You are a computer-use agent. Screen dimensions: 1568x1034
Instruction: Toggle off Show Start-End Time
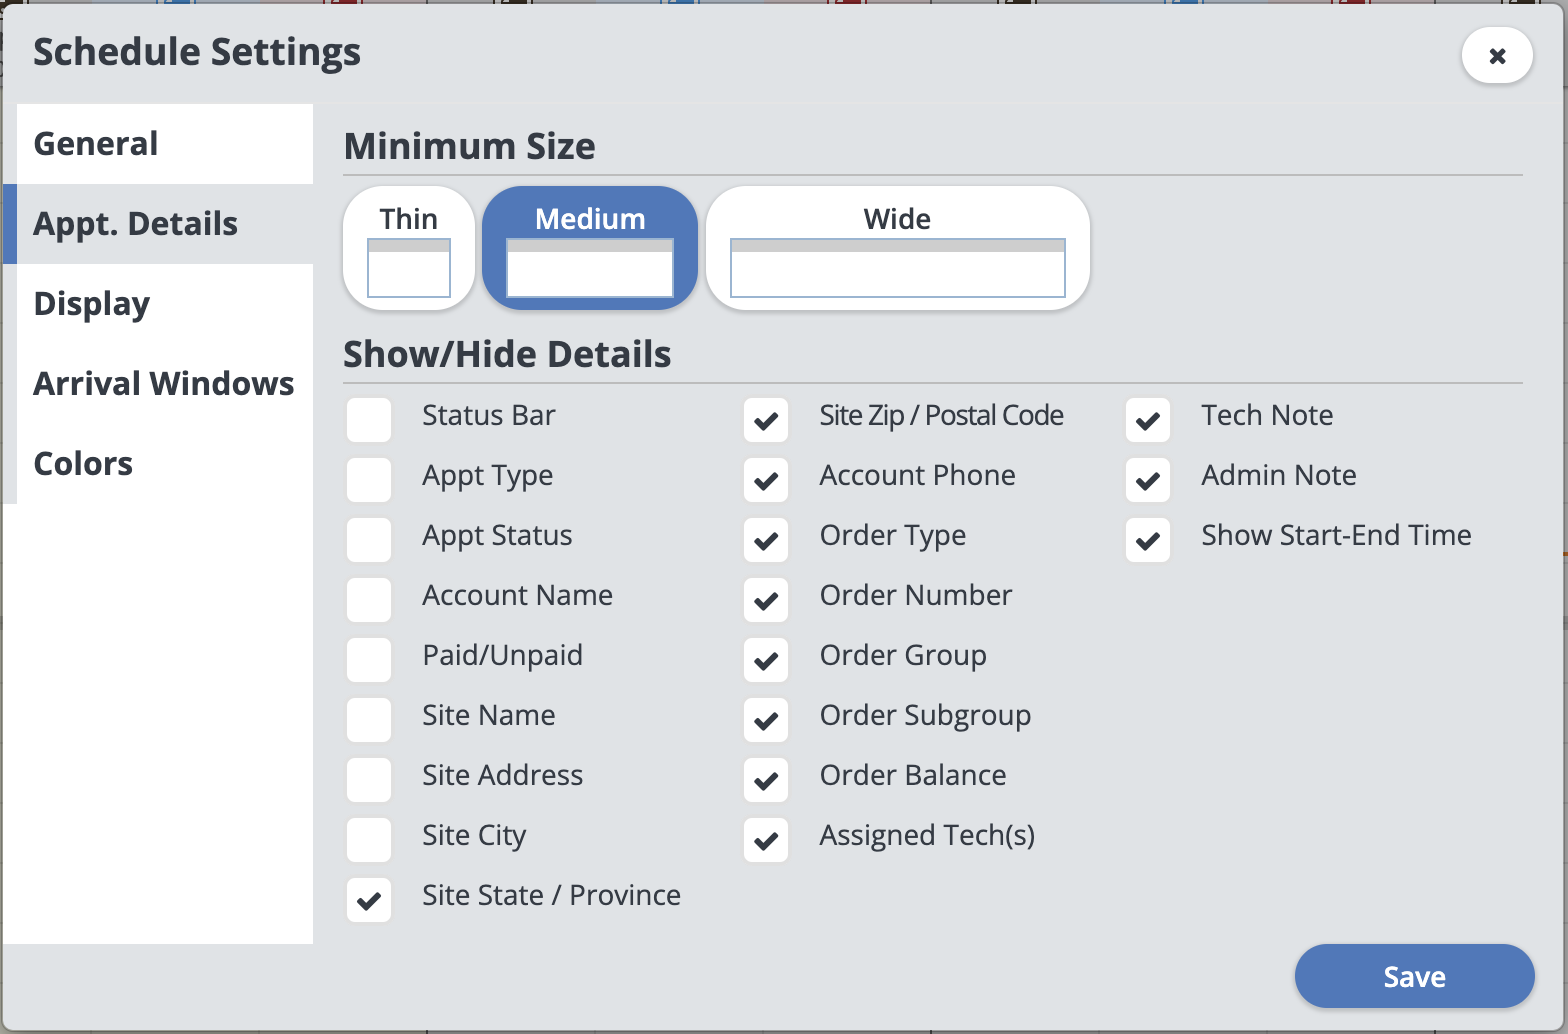[1148, 540]
